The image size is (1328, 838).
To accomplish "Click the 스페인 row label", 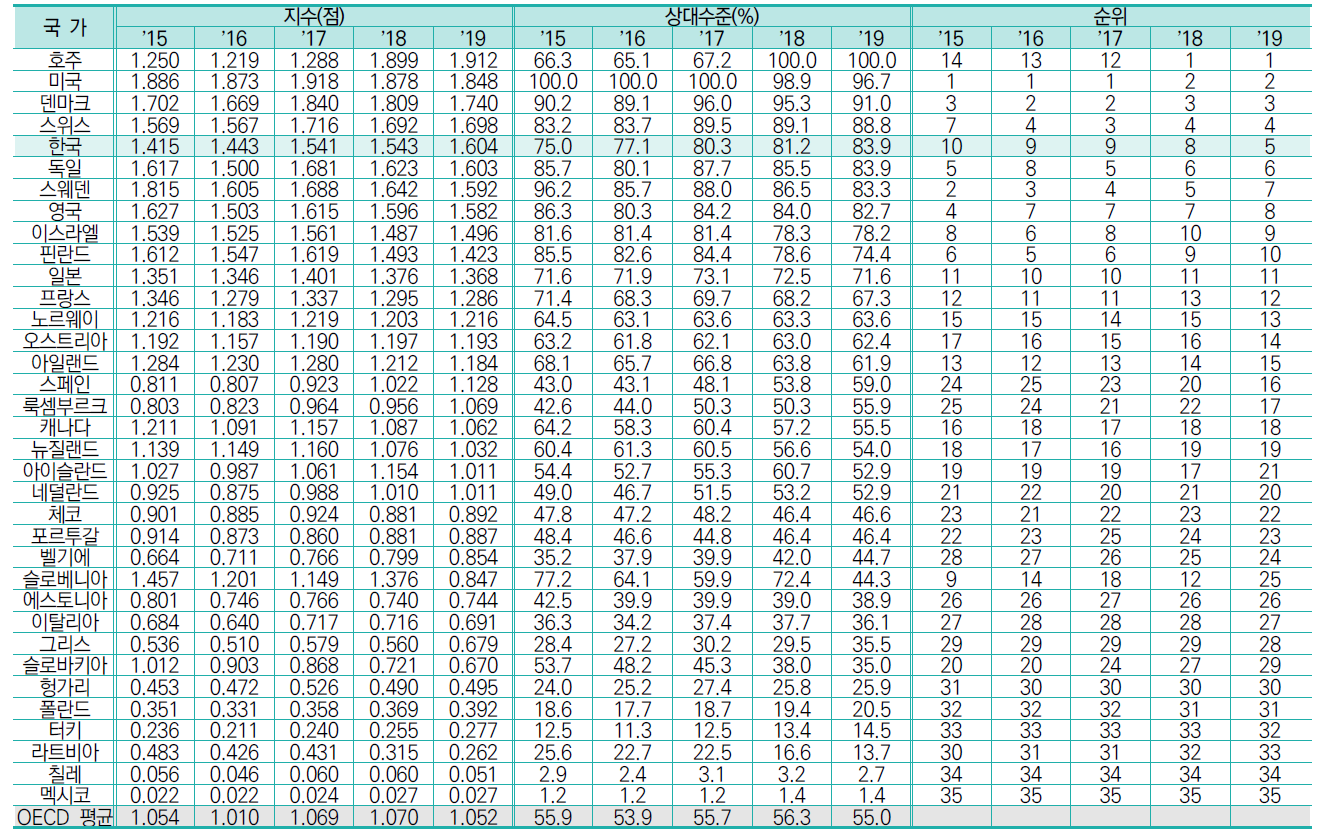I will (x=65, y=382).
